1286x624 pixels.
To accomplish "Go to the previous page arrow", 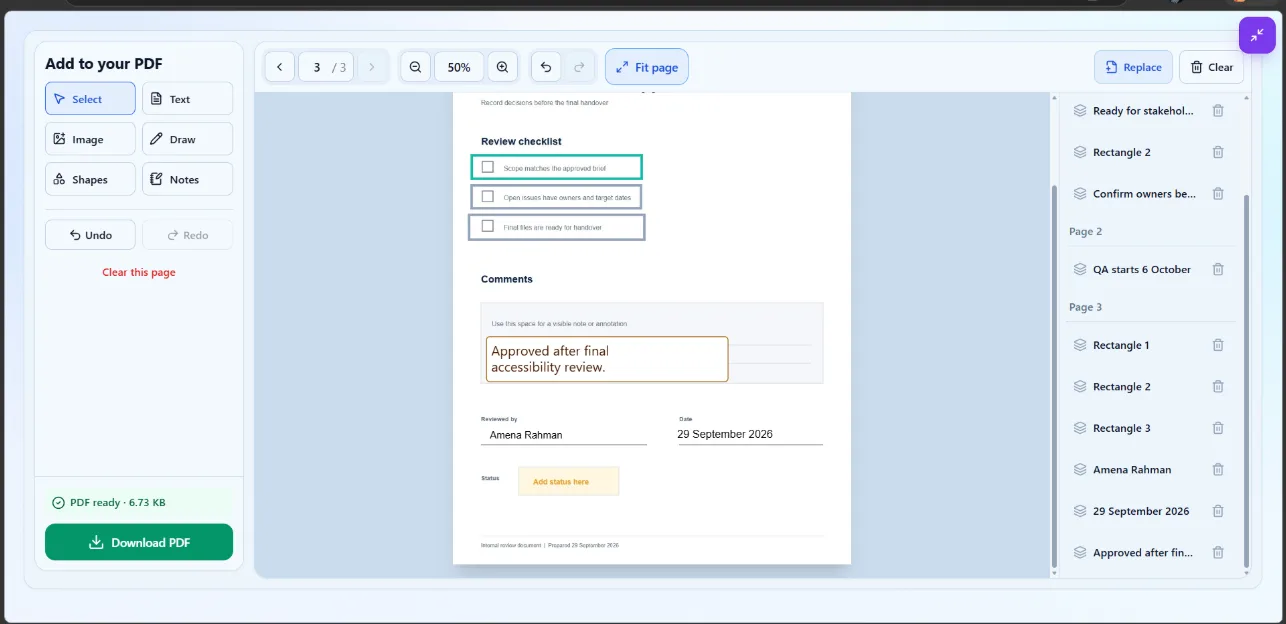I will pyautogui.click(x=279, y=67).
